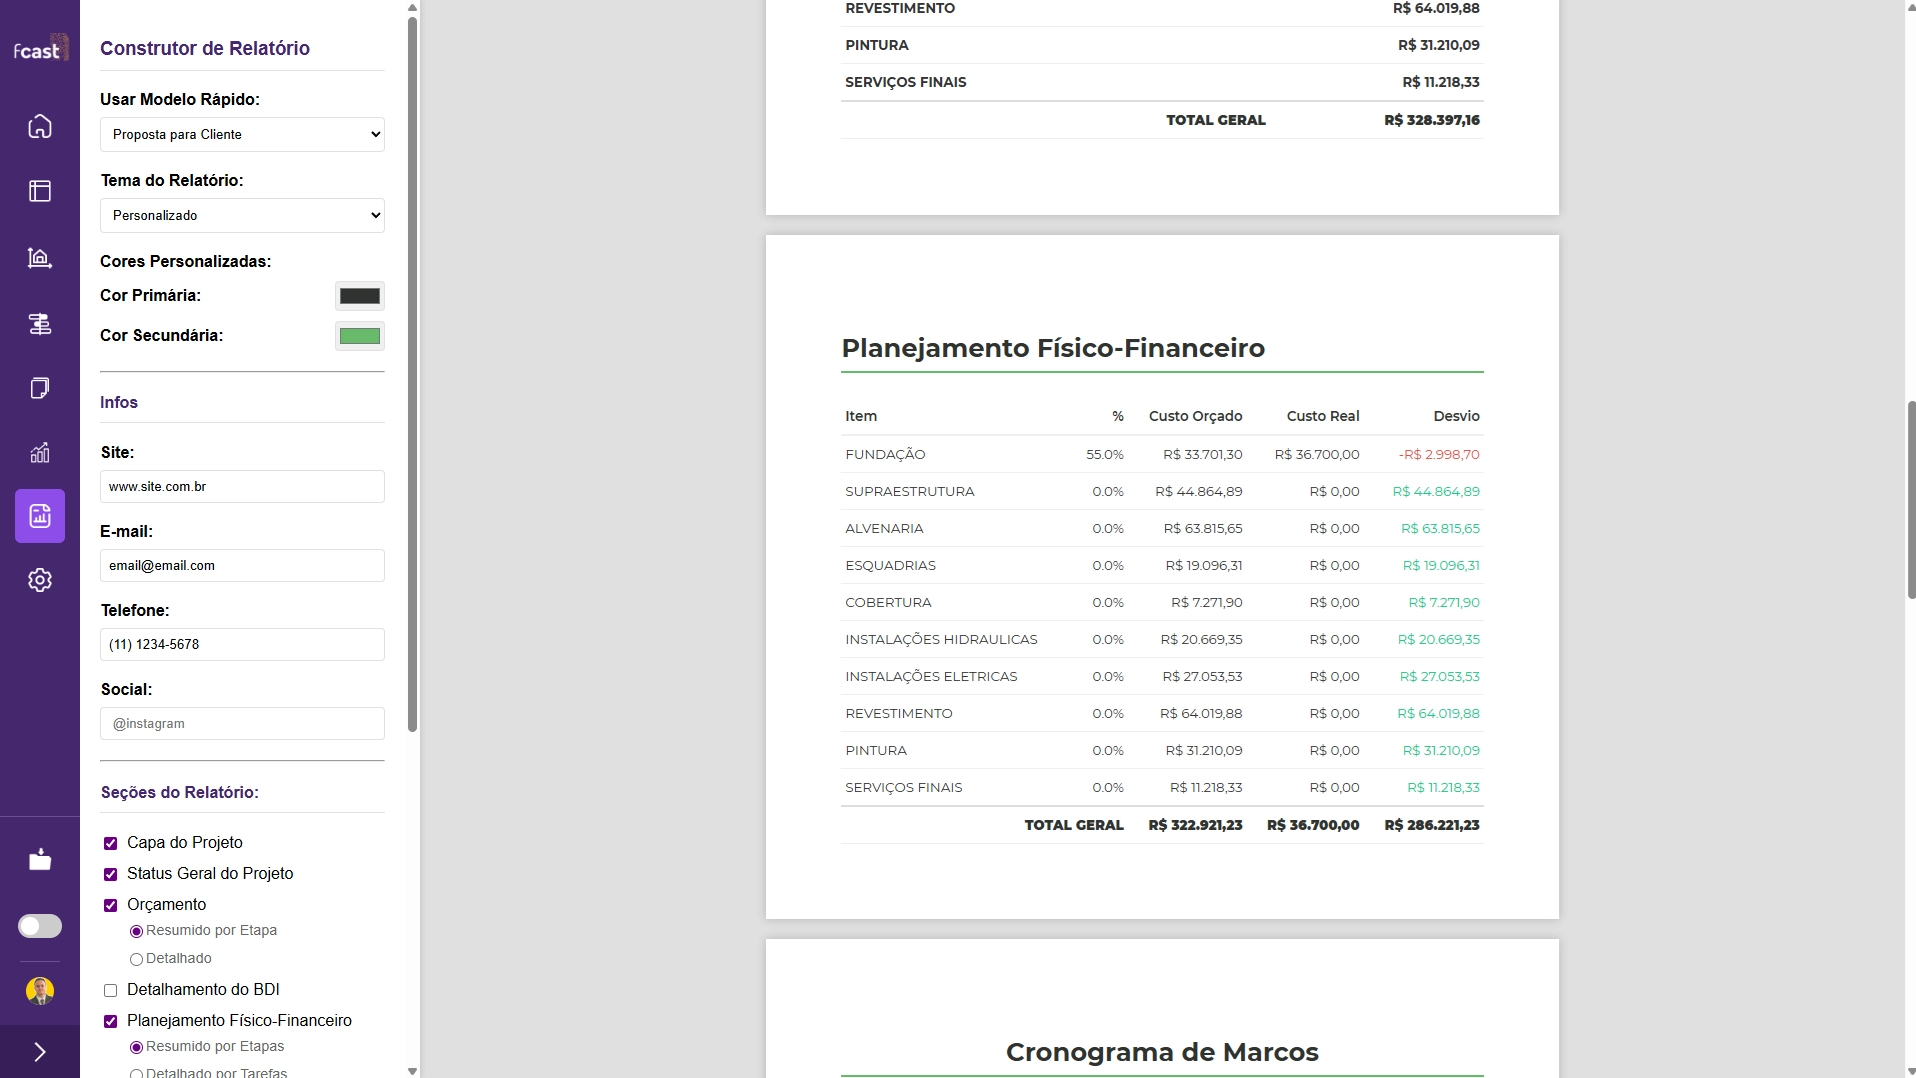The width and height of the screenshot is (1916, 1078).
Task: Expand sidebar with bottom chevron arrow
Action: click(40, 1052)
